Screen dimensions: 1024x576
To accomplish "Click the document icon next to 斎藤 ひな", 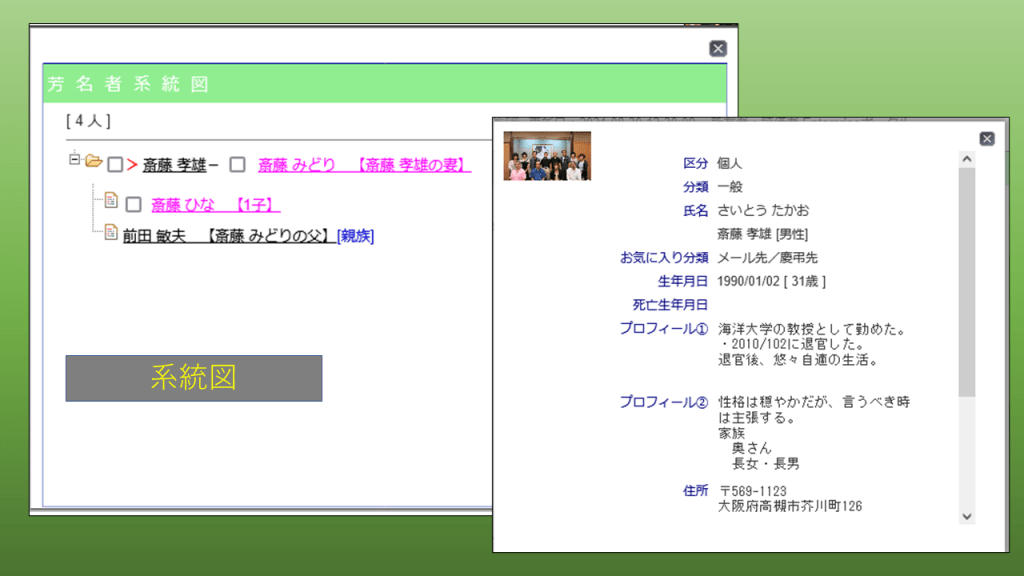I will [x=111, y=201].
